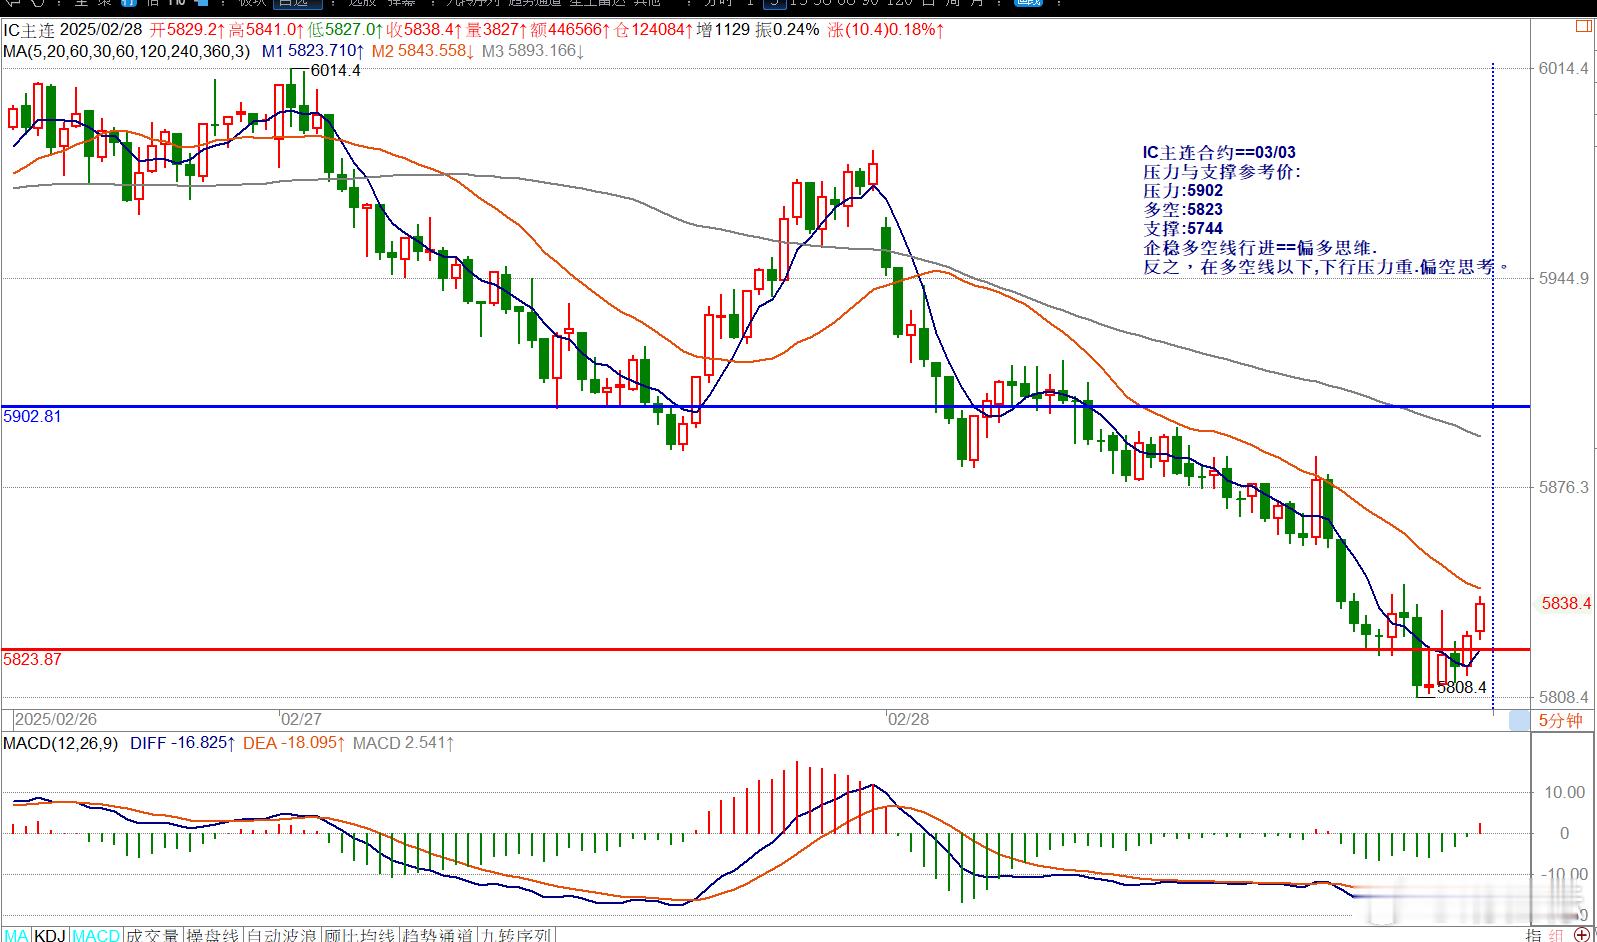Click the 多空:5823 annotation line
The width and height of the screenshot is (1597, 942).
pos(1183,209)
